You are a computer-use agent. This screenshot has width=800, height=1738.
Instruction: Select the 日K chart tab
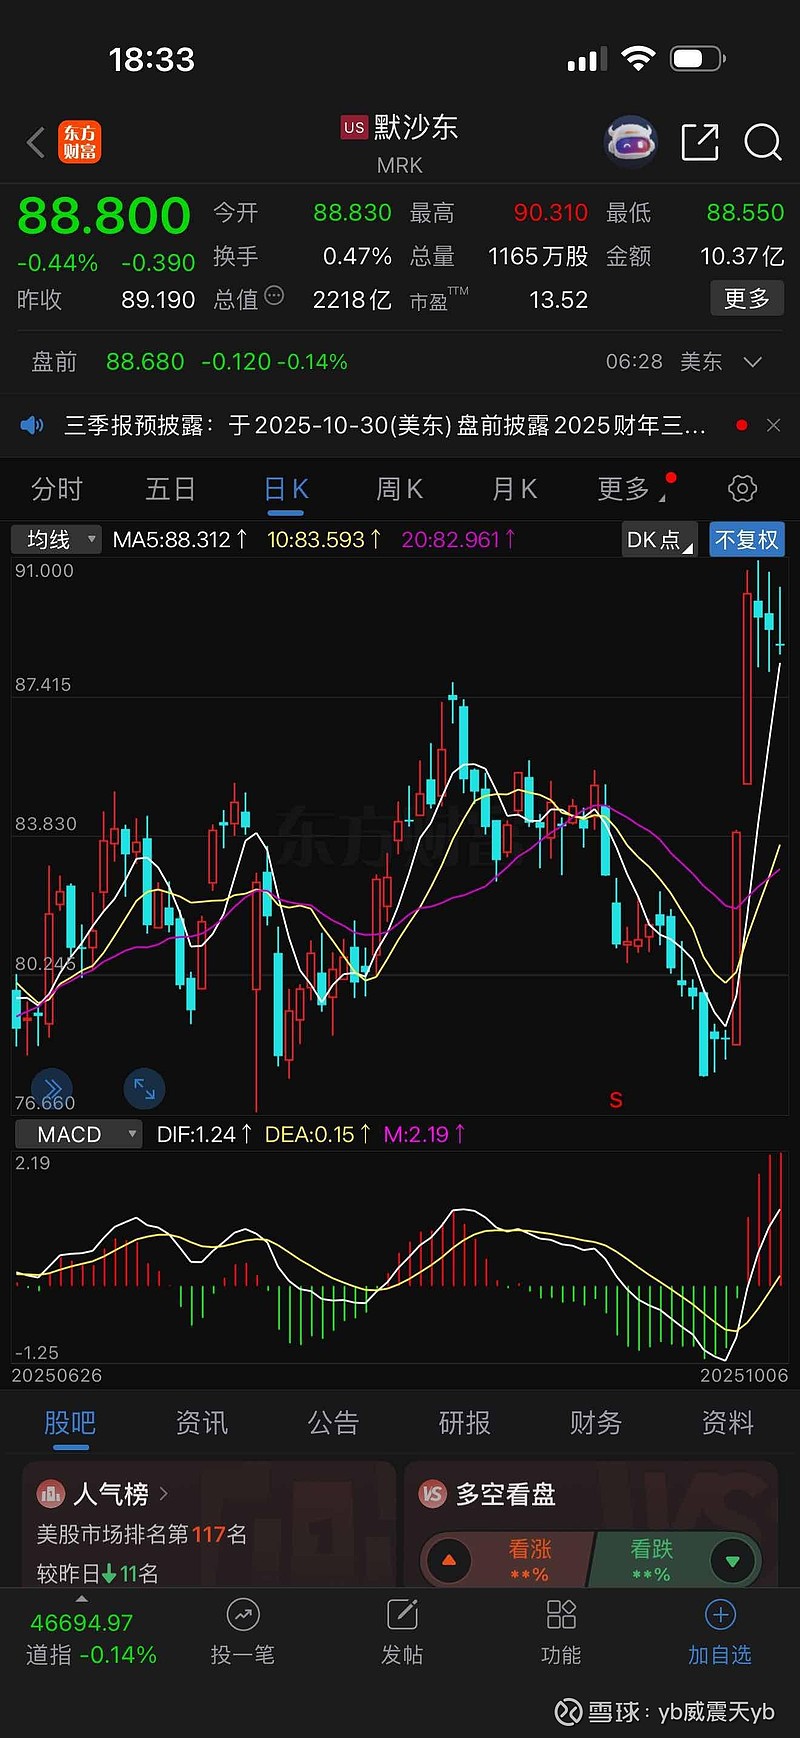(x=286, y=489)
